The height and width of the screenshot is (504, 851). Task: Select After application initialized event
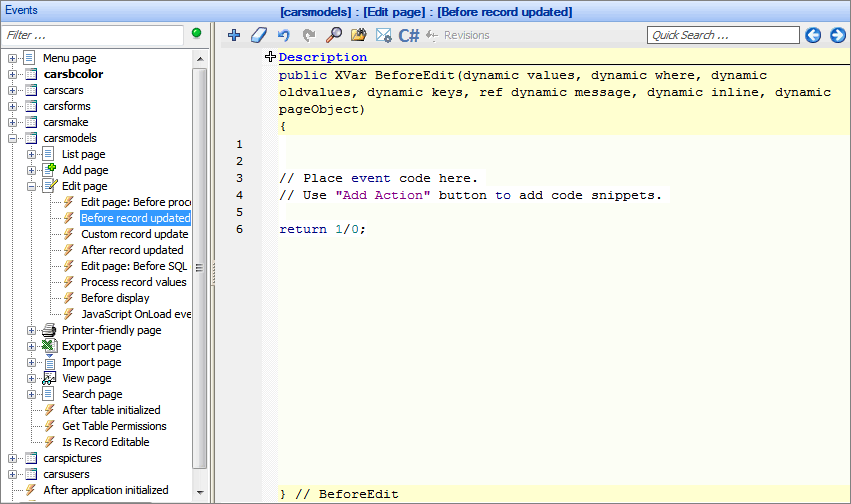[105, 490]
